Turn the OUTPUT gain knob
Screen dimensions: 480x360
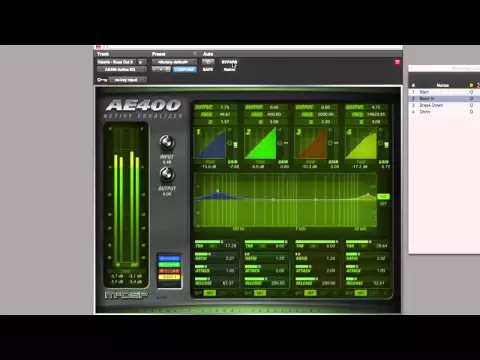pos(167,174)
